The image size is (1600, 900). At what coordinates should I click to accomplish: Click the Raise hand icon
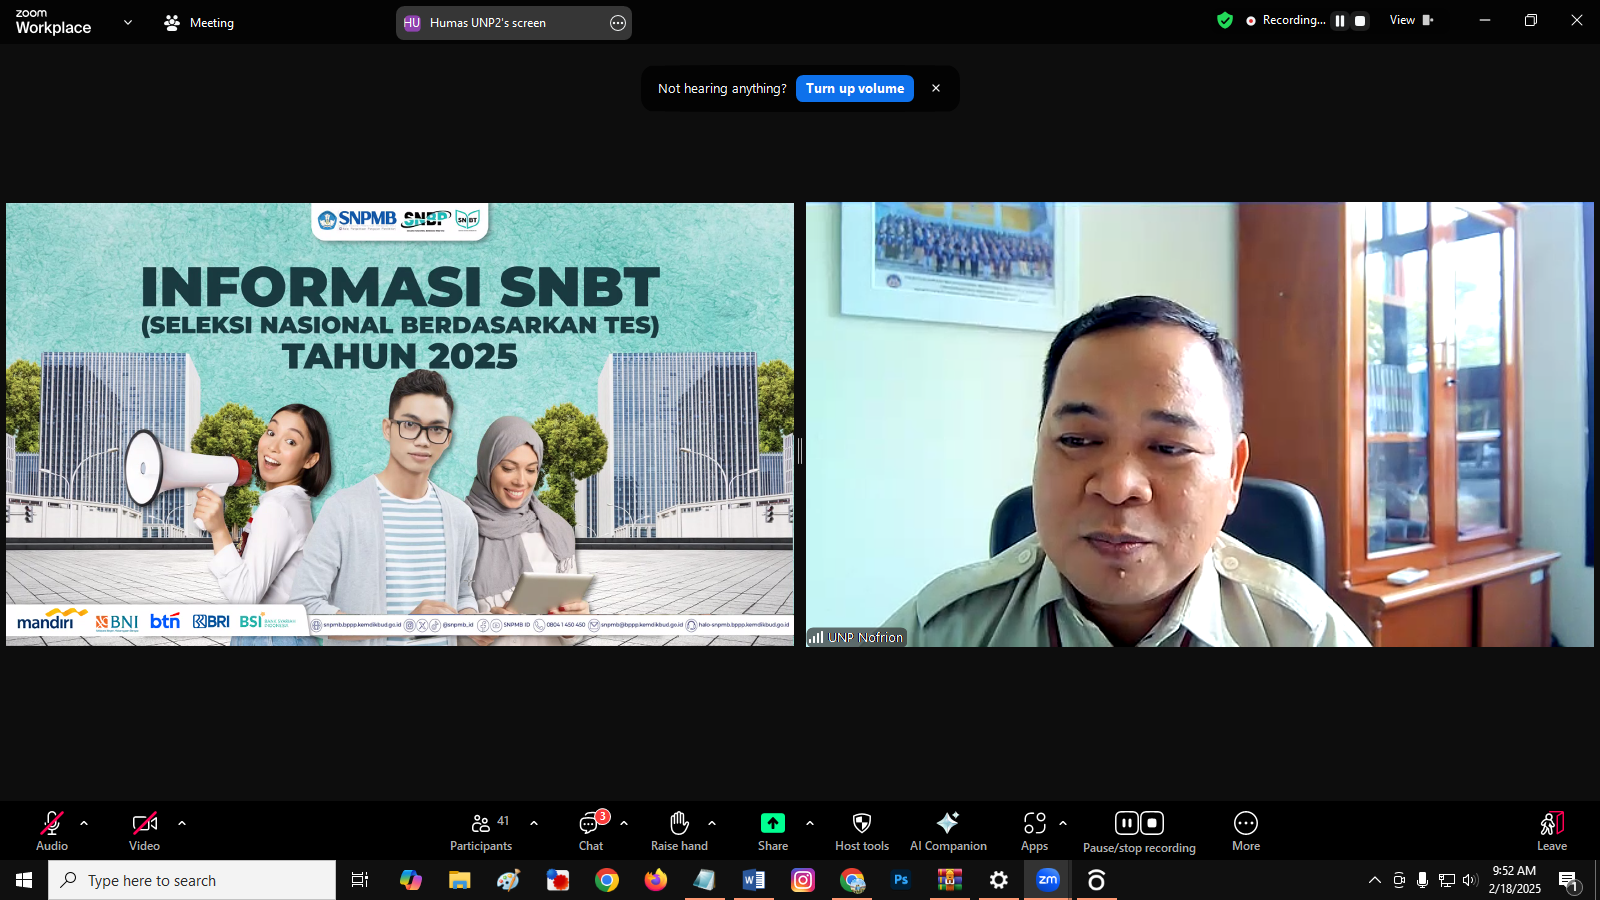click(x=679, y=831)
